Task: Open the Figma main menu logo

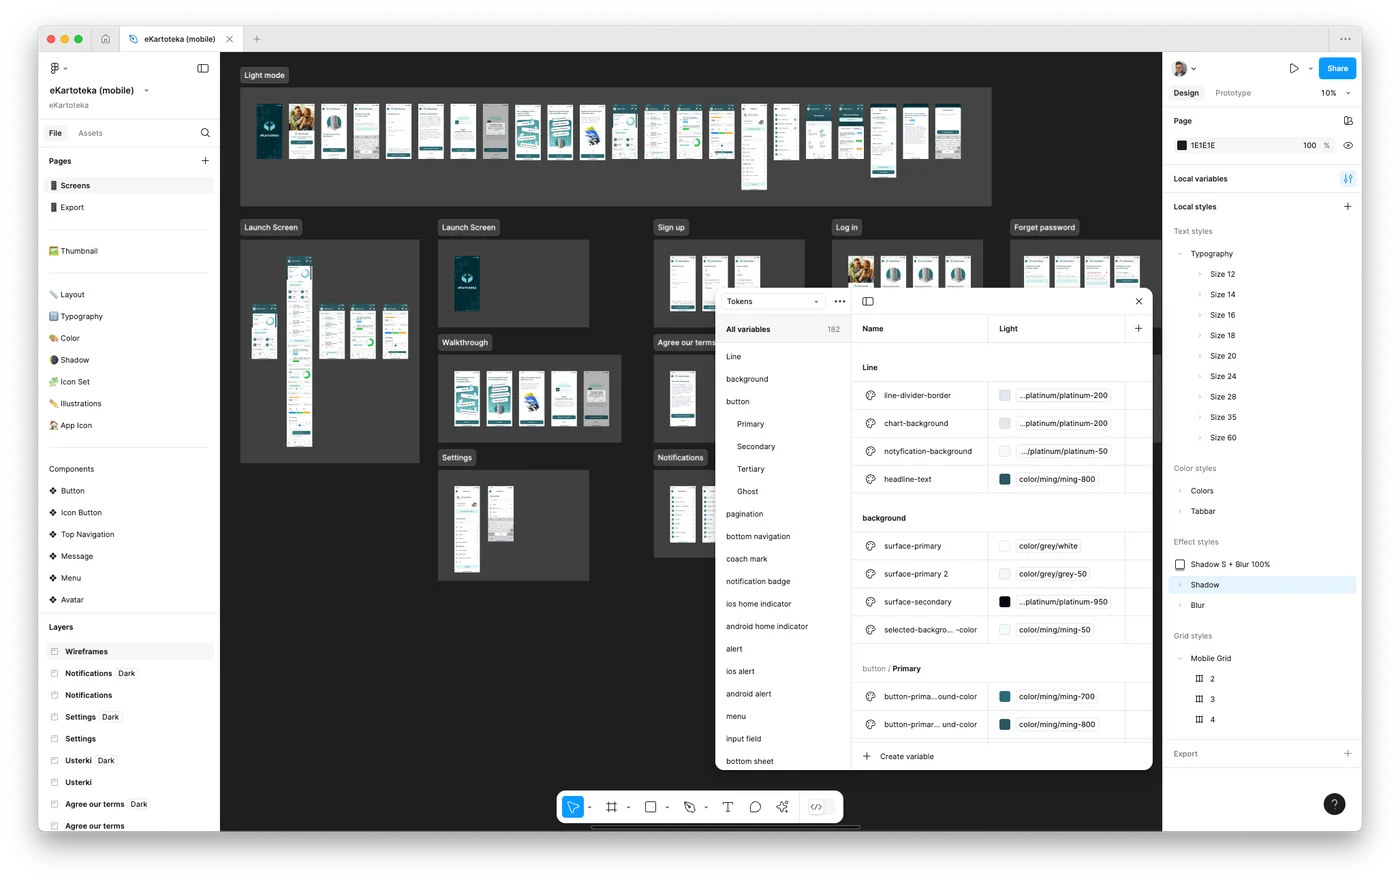Action: pos(54,68)
